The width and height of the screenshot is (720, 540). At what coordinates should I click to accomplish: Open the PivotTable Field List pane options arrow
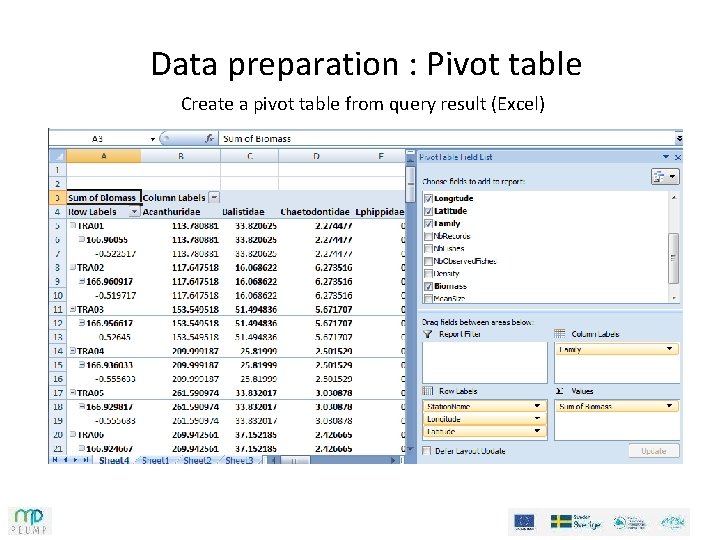(x=666, y=157)
